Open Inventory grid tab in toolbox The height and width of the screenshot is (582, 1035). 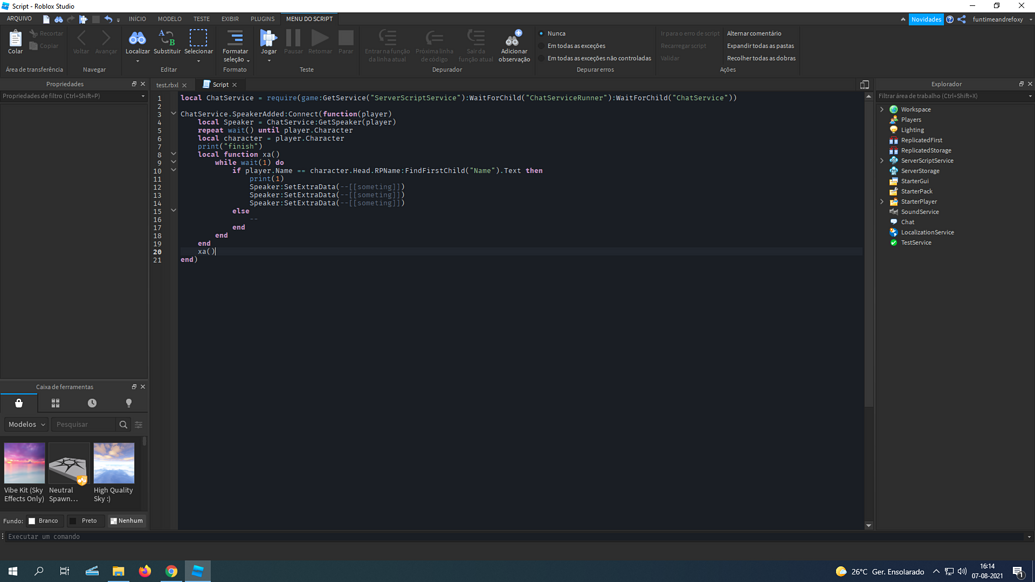pos(55,403)
